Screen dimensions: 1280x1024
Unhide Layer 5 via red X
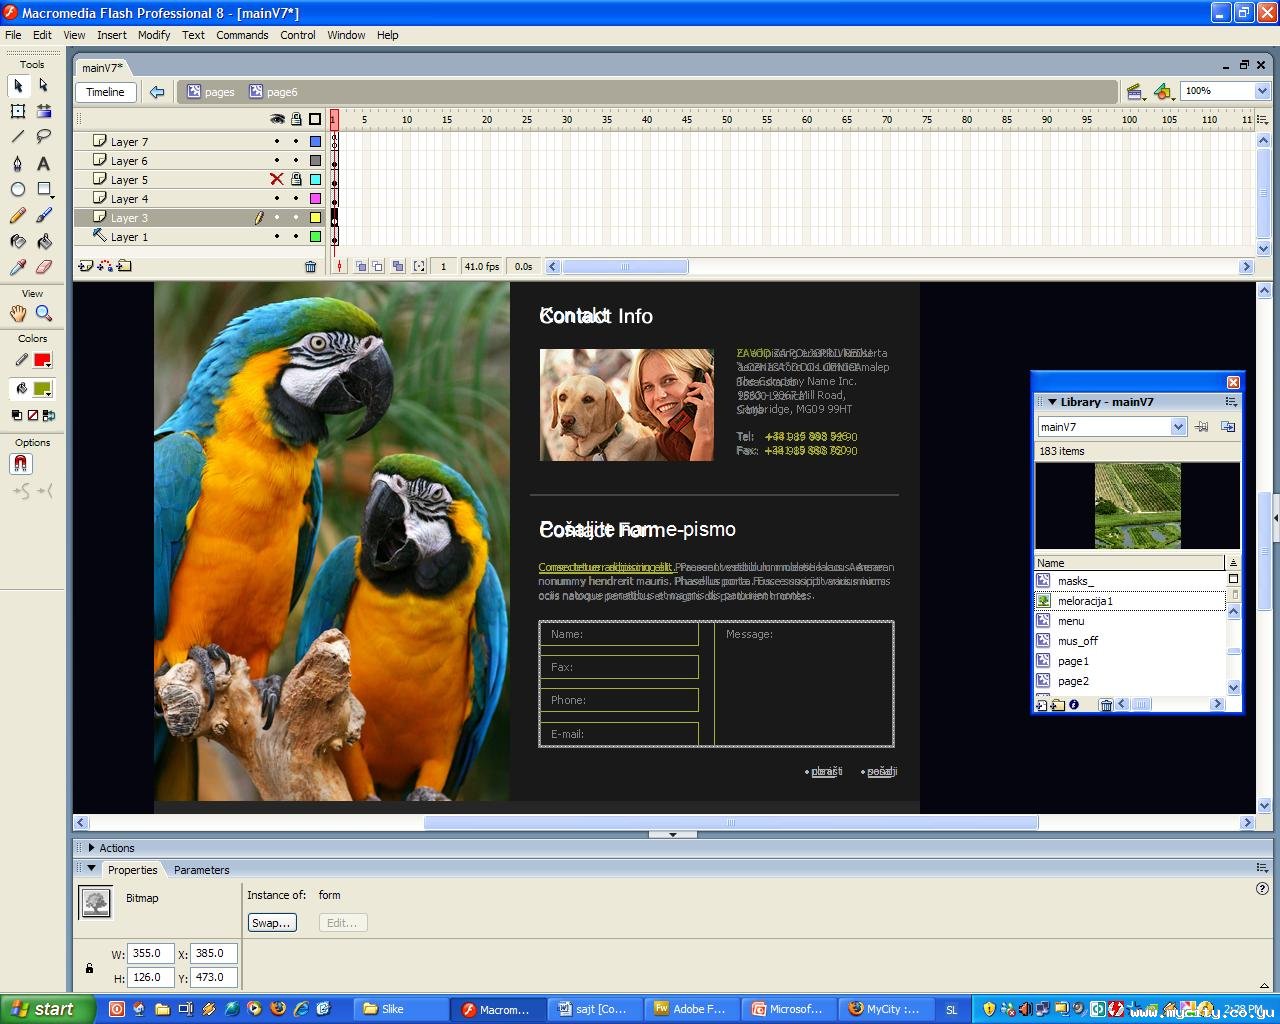(x=277, y=180)
